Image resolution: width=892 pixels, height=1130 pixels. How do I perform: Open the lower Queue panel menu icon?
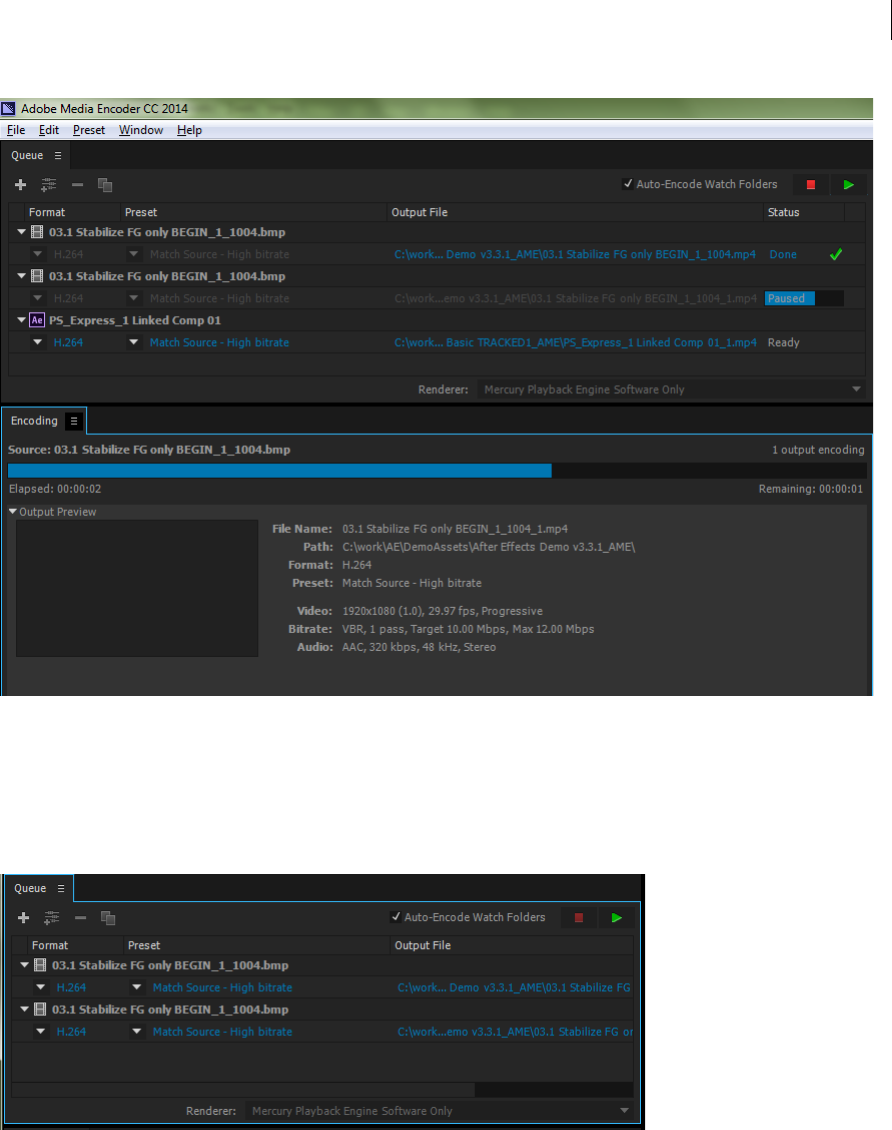tap(61, 889)
